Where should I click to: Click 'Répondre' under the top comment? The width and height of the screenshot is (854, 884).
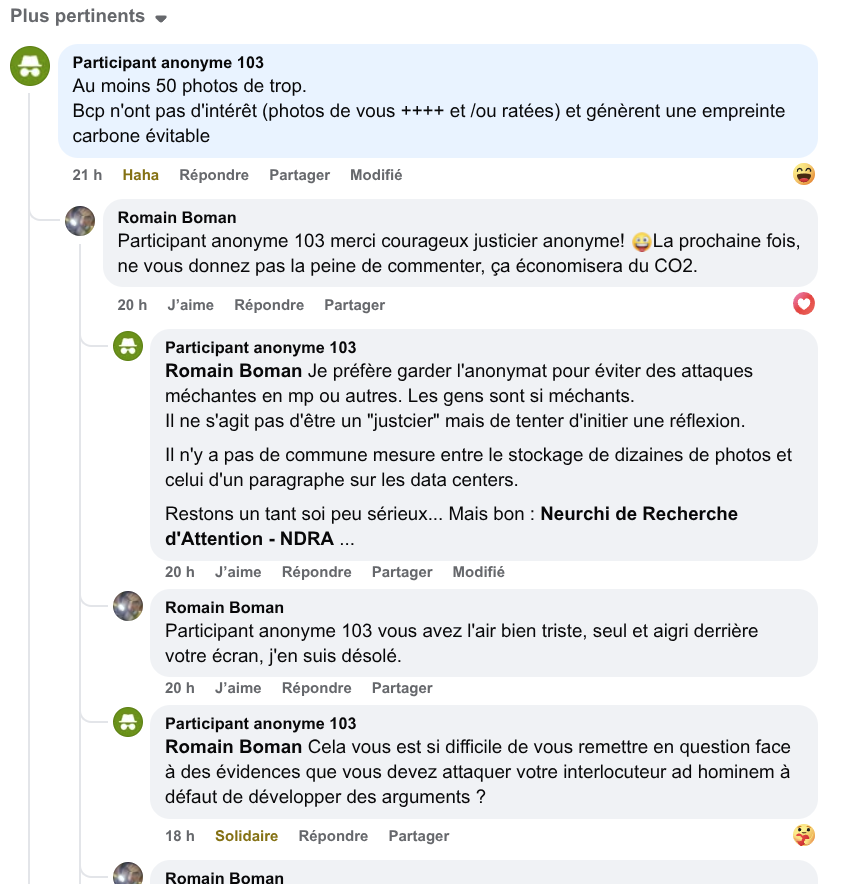(x=214, y=175)
